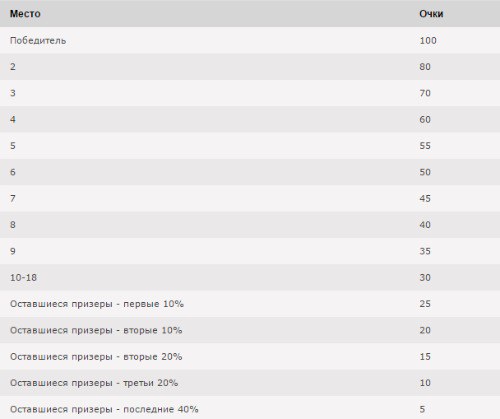Select the place 6 cell

[x=13, y=172]
